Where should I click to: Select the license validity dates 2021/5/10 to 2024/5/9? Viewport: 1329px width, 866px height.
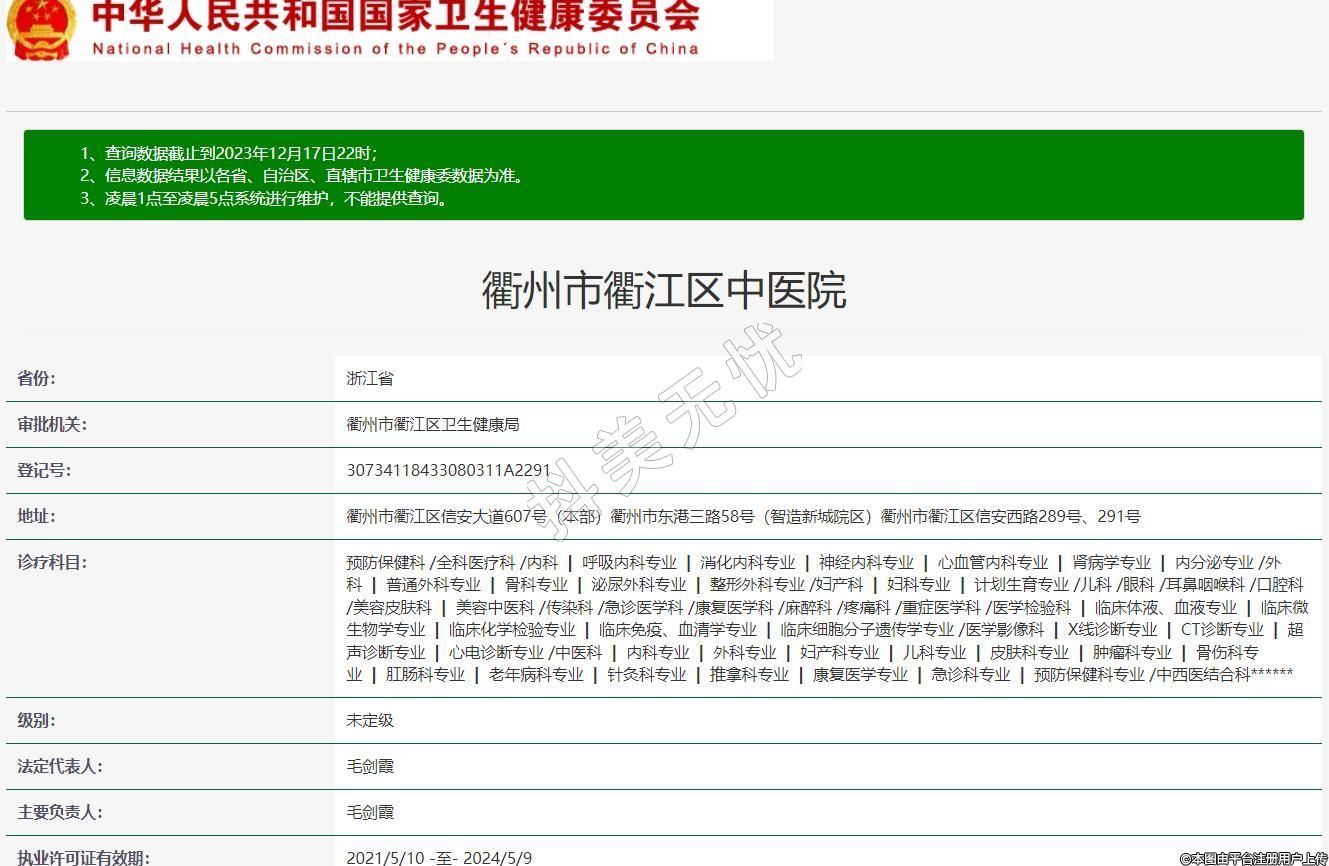coord(439,858)
